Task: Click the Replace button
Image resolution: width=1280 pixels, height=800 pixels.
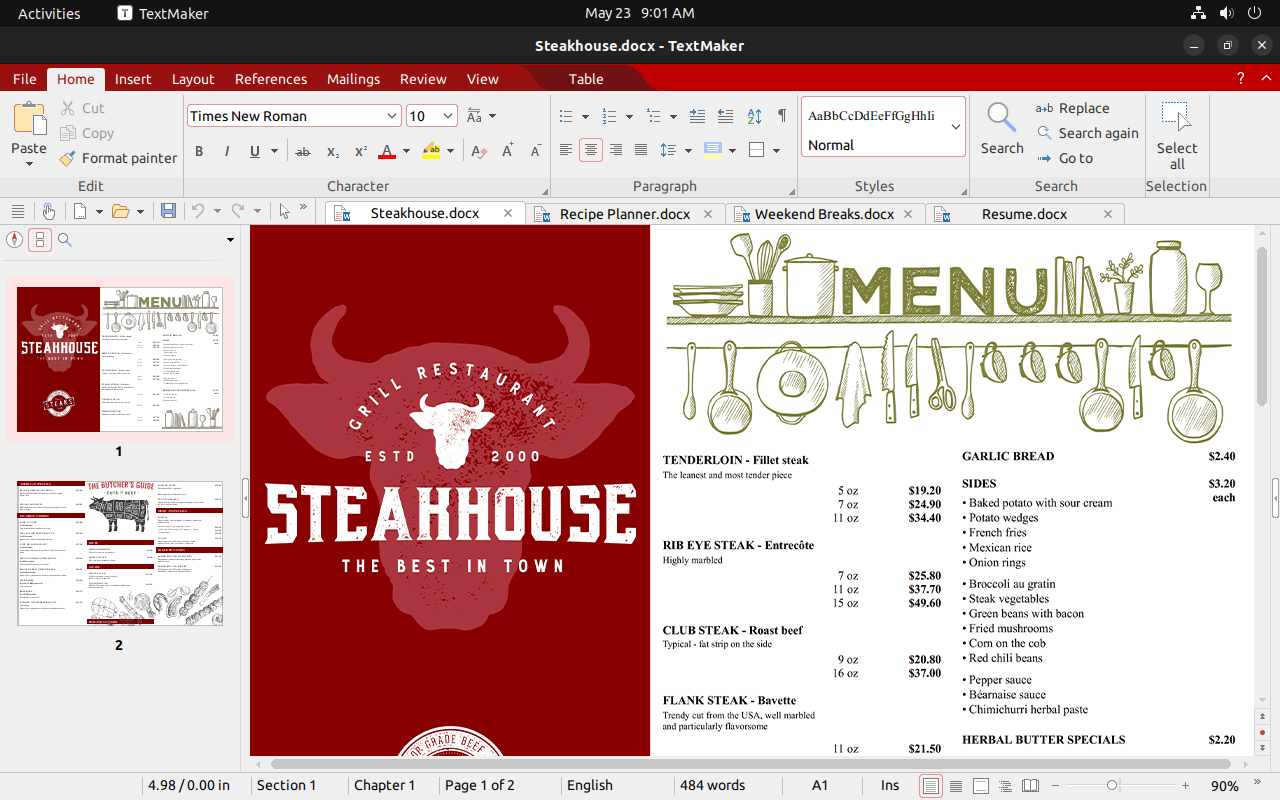Action: click(1083, 107)
